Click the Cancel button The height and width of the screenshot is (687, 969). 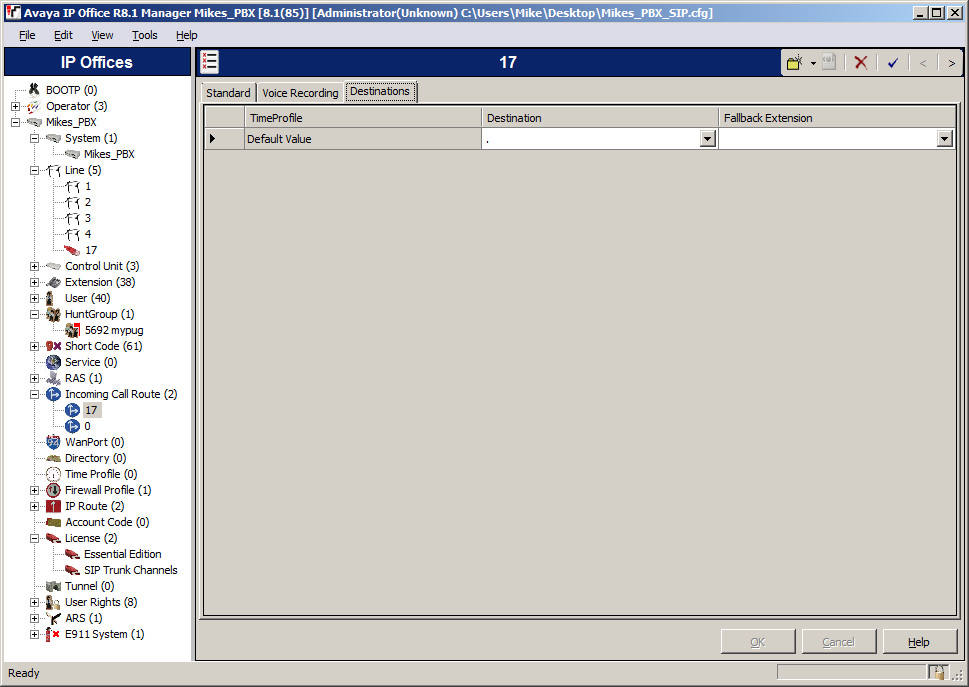[x=839, y=642]
